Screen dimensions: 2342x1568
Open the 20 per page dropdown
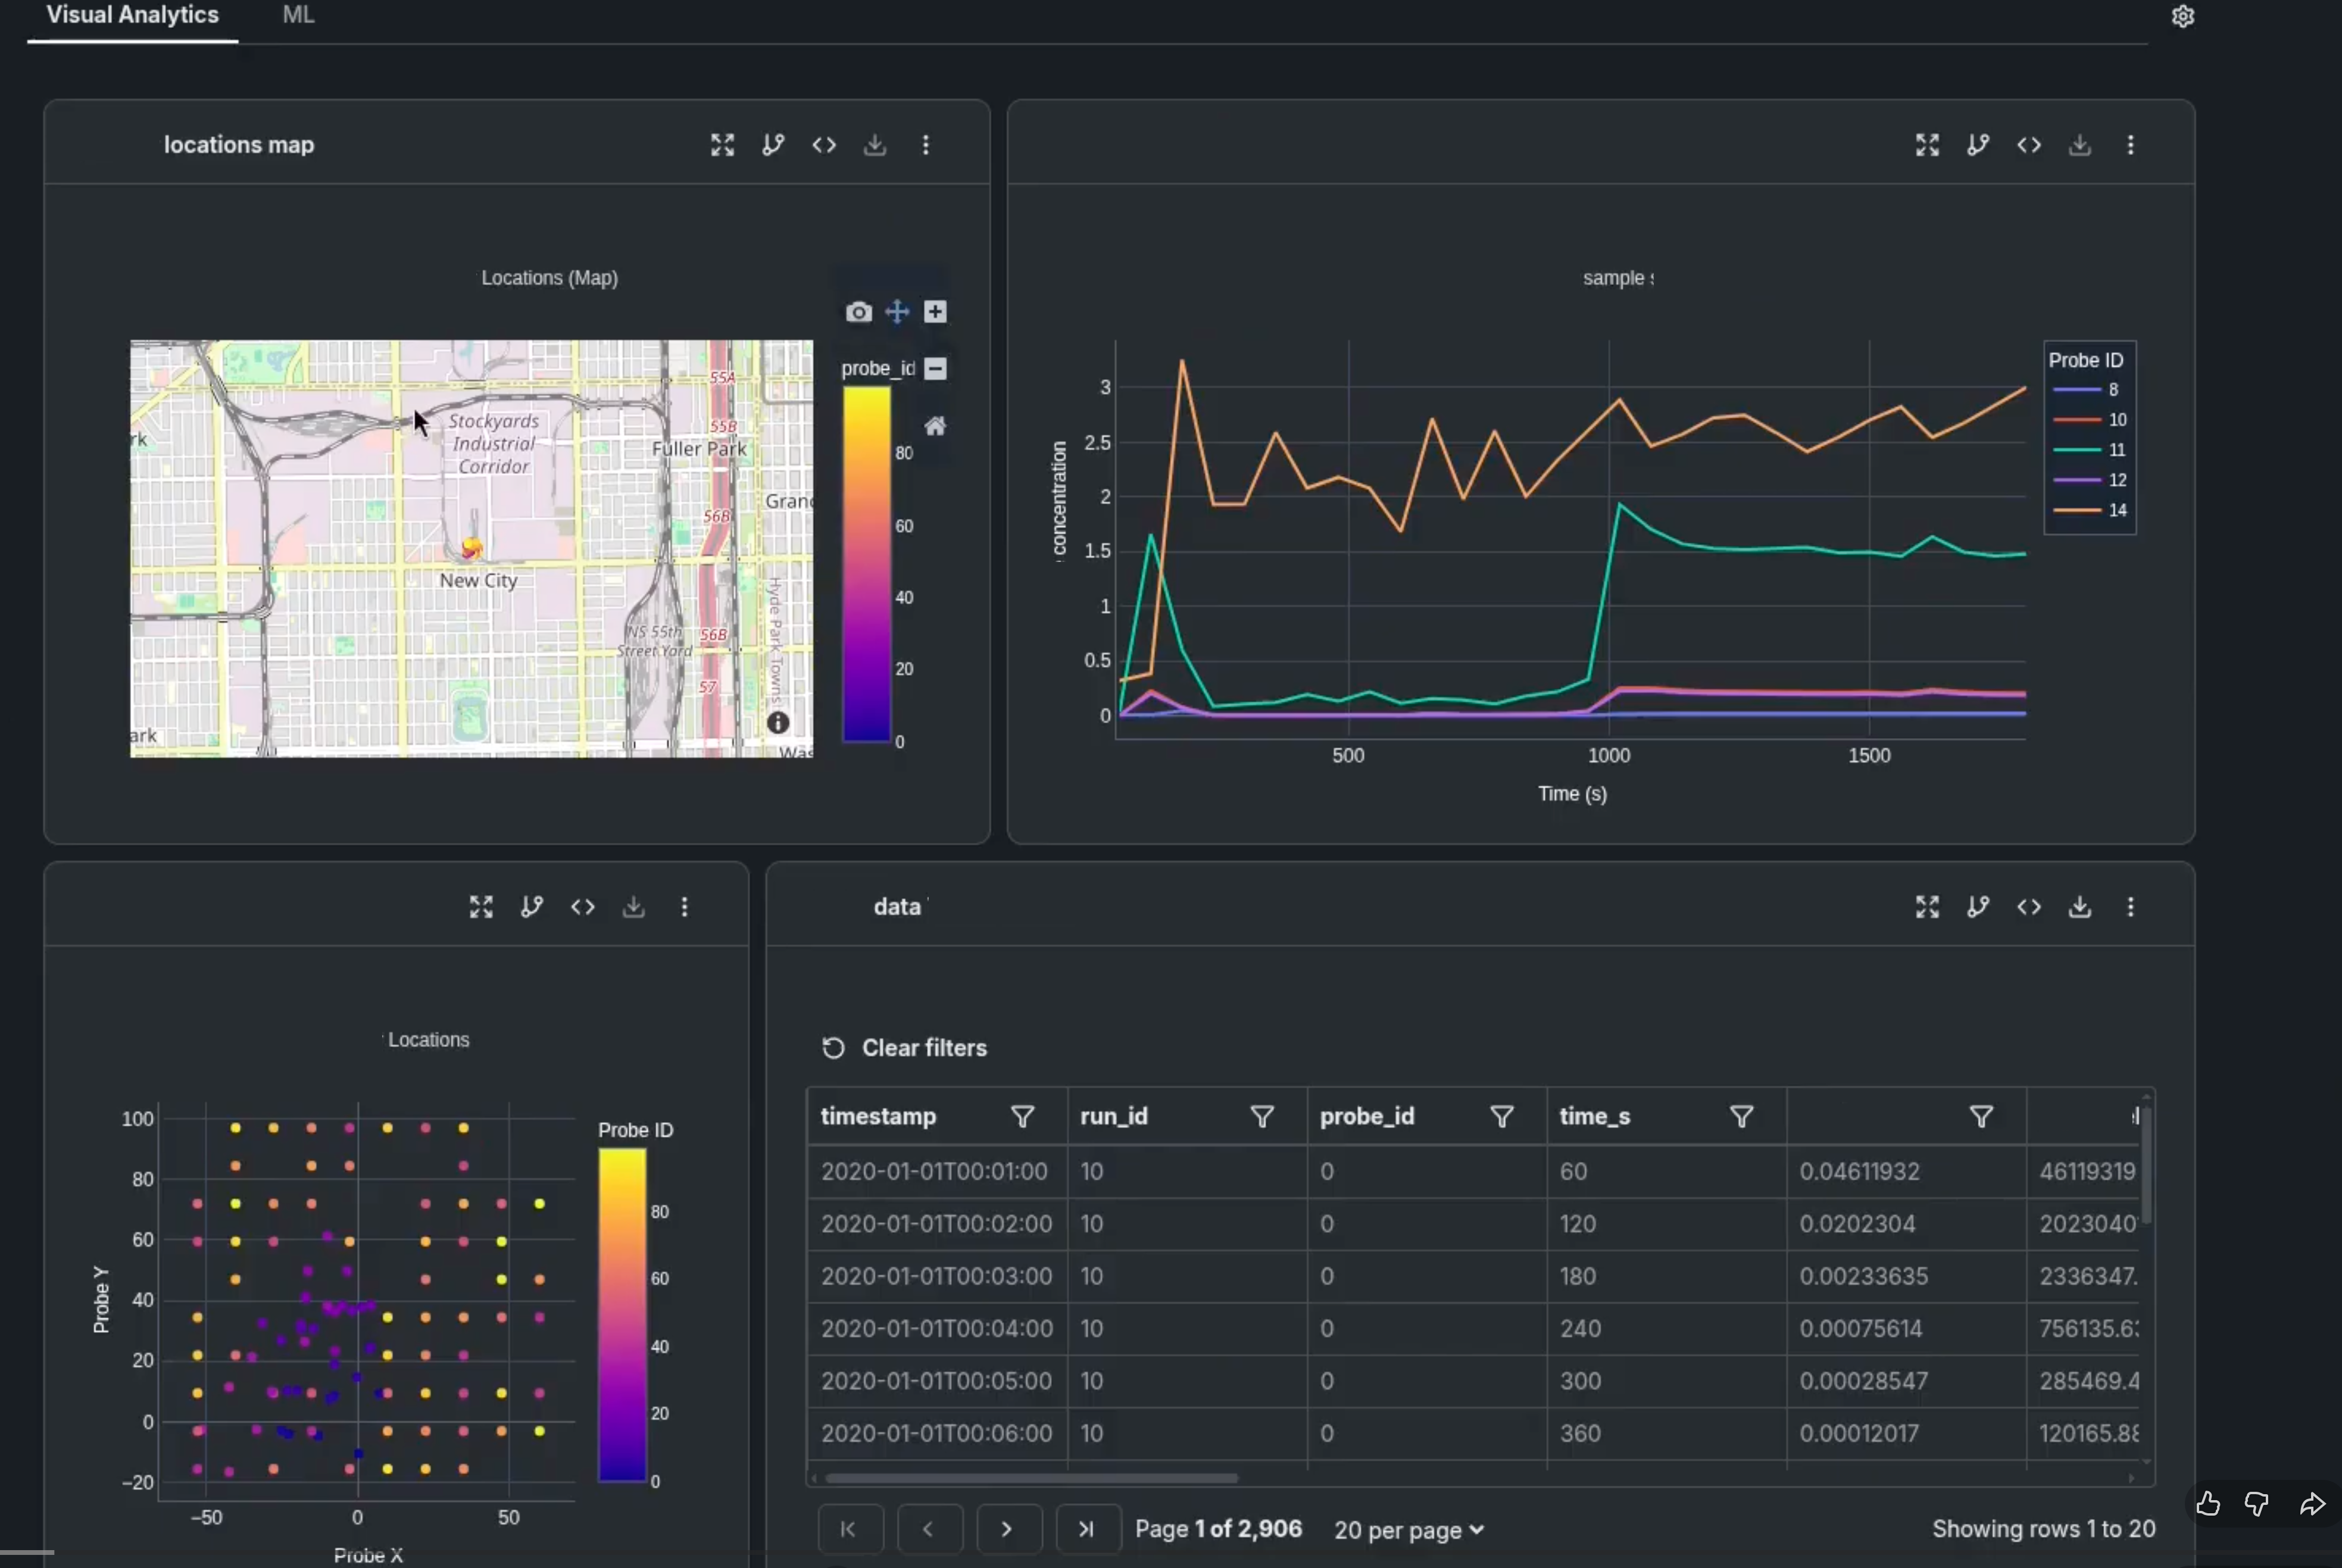[x=1408, y=1530]
